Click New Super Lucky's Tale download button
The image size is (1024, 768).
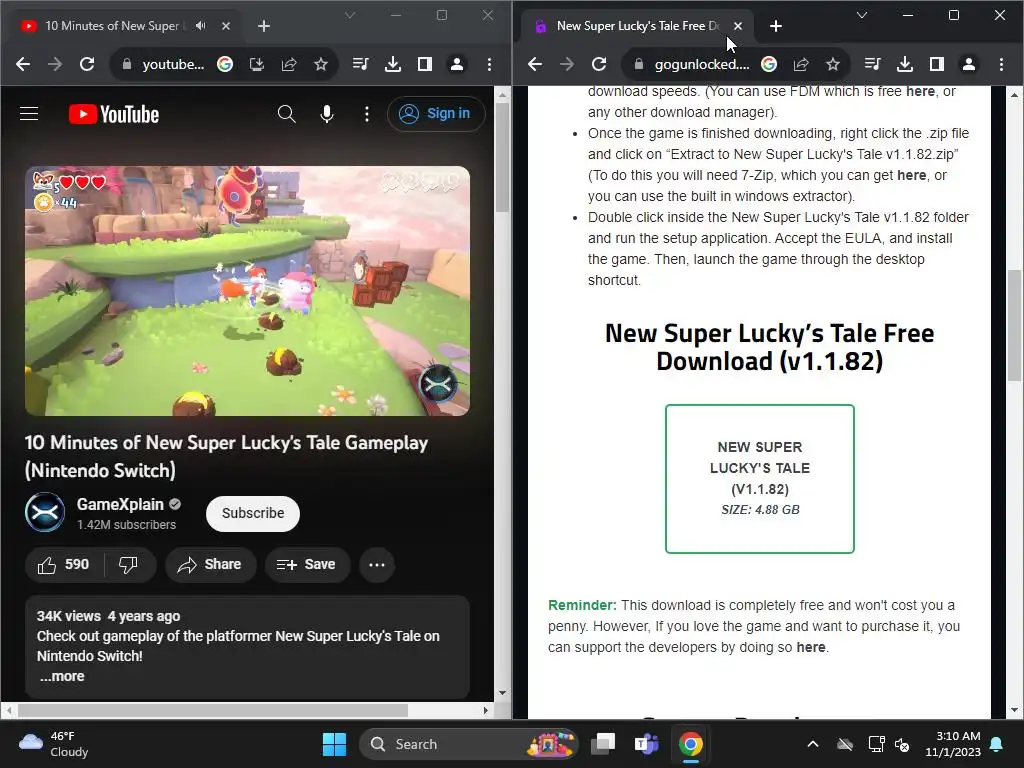pos(760,479)
